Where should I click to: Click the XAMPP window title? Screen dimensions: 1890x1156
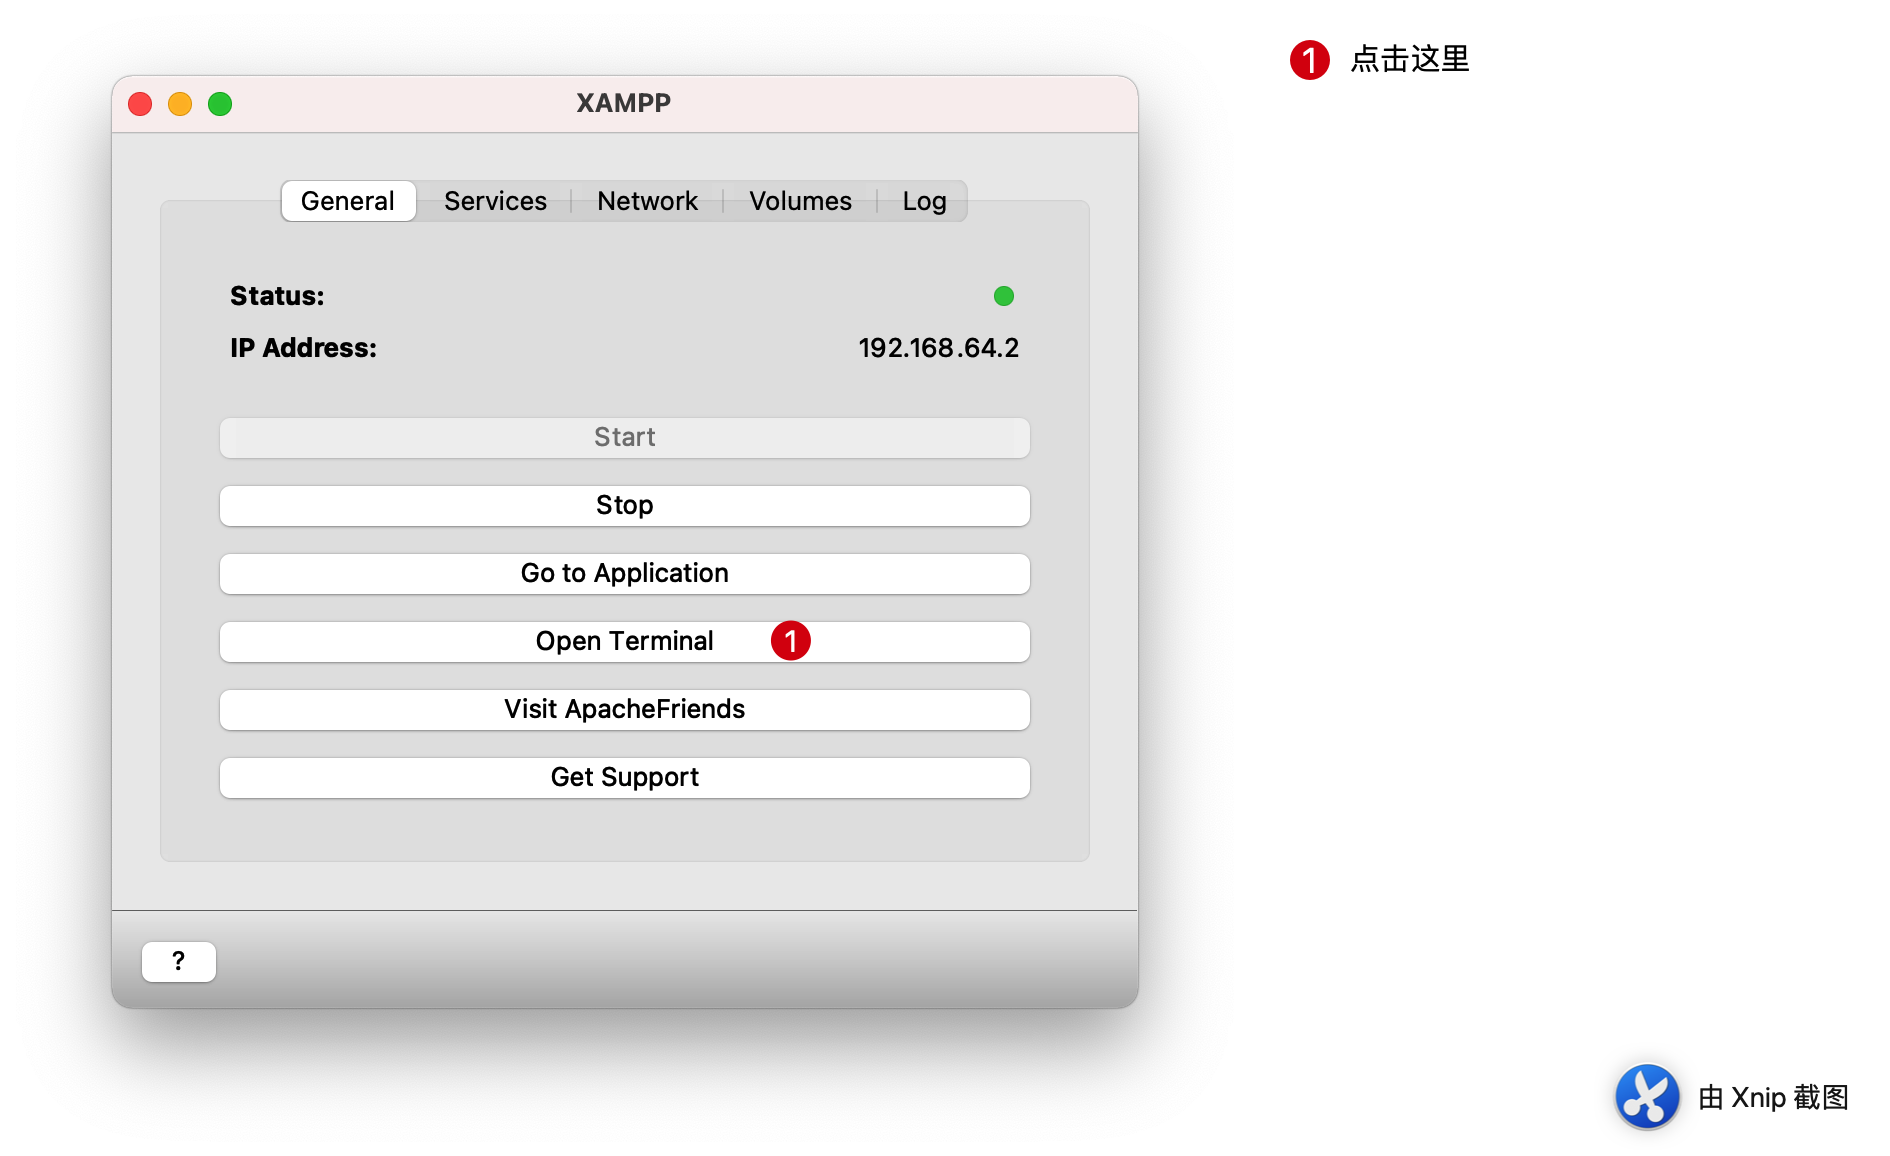pyautogui.click(x=622, y=103)
